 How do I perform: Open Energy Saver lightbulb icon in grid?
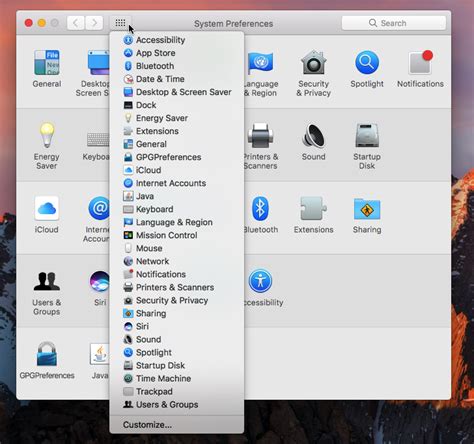[47, 135]
